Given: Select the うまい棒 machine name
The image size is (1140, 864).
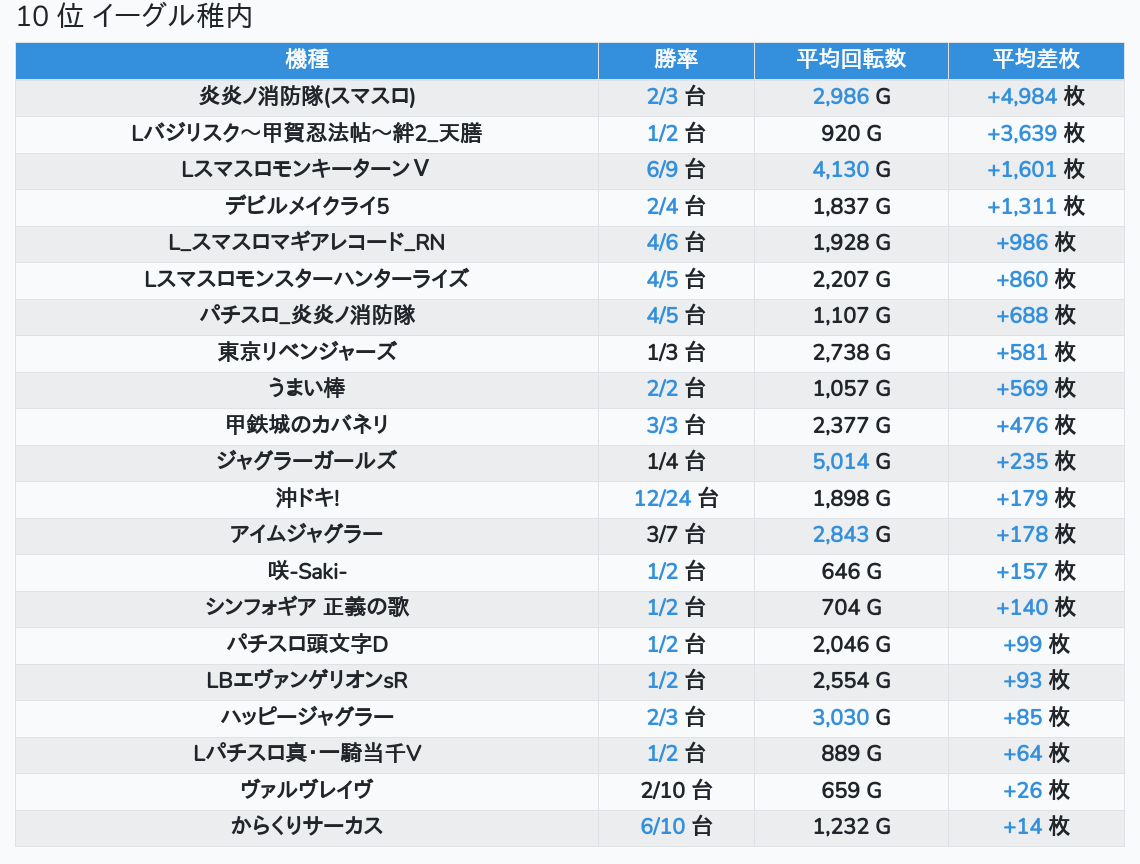Looking at the screenshot, I should click(x=307, y=388).
